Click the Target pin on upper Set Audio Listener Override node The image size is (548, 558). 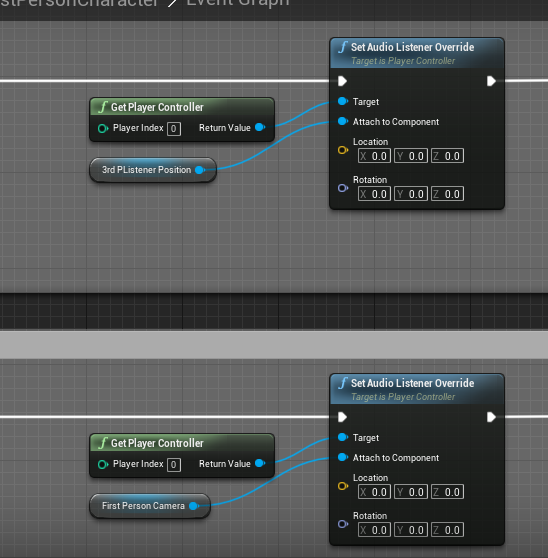coord(343,101)
